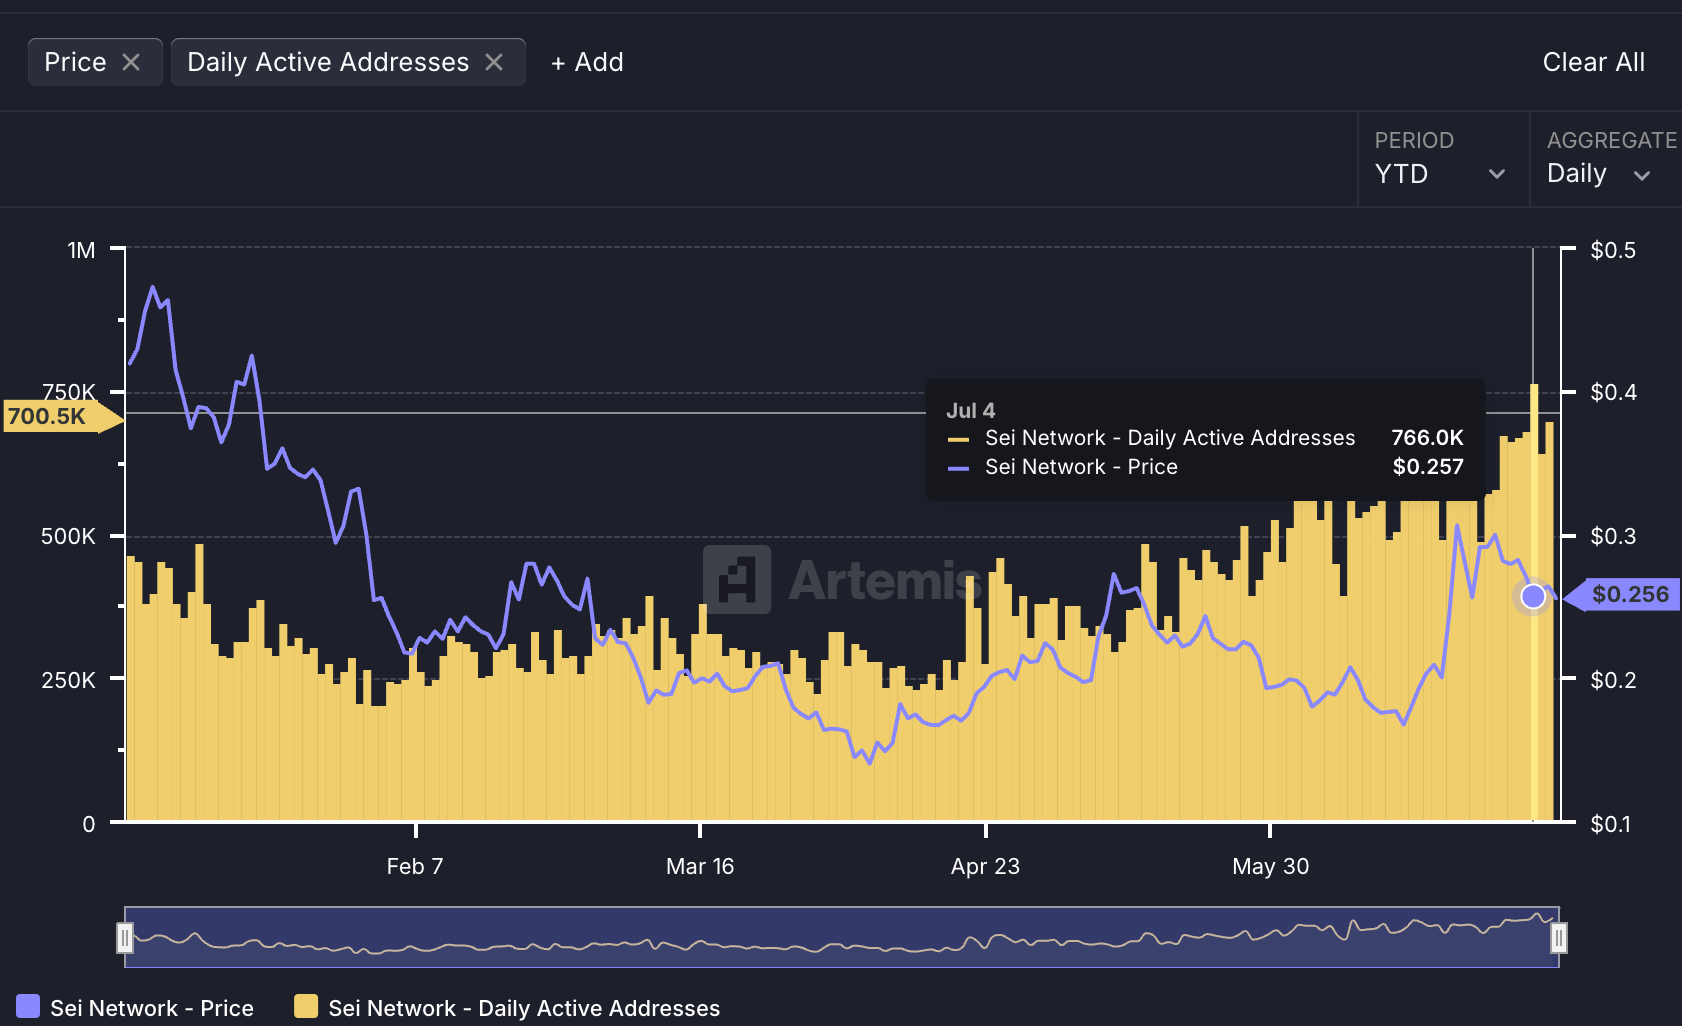Click + Add to add another metric
This screenshot has width=1682, height=1026.
click(586, 62)
